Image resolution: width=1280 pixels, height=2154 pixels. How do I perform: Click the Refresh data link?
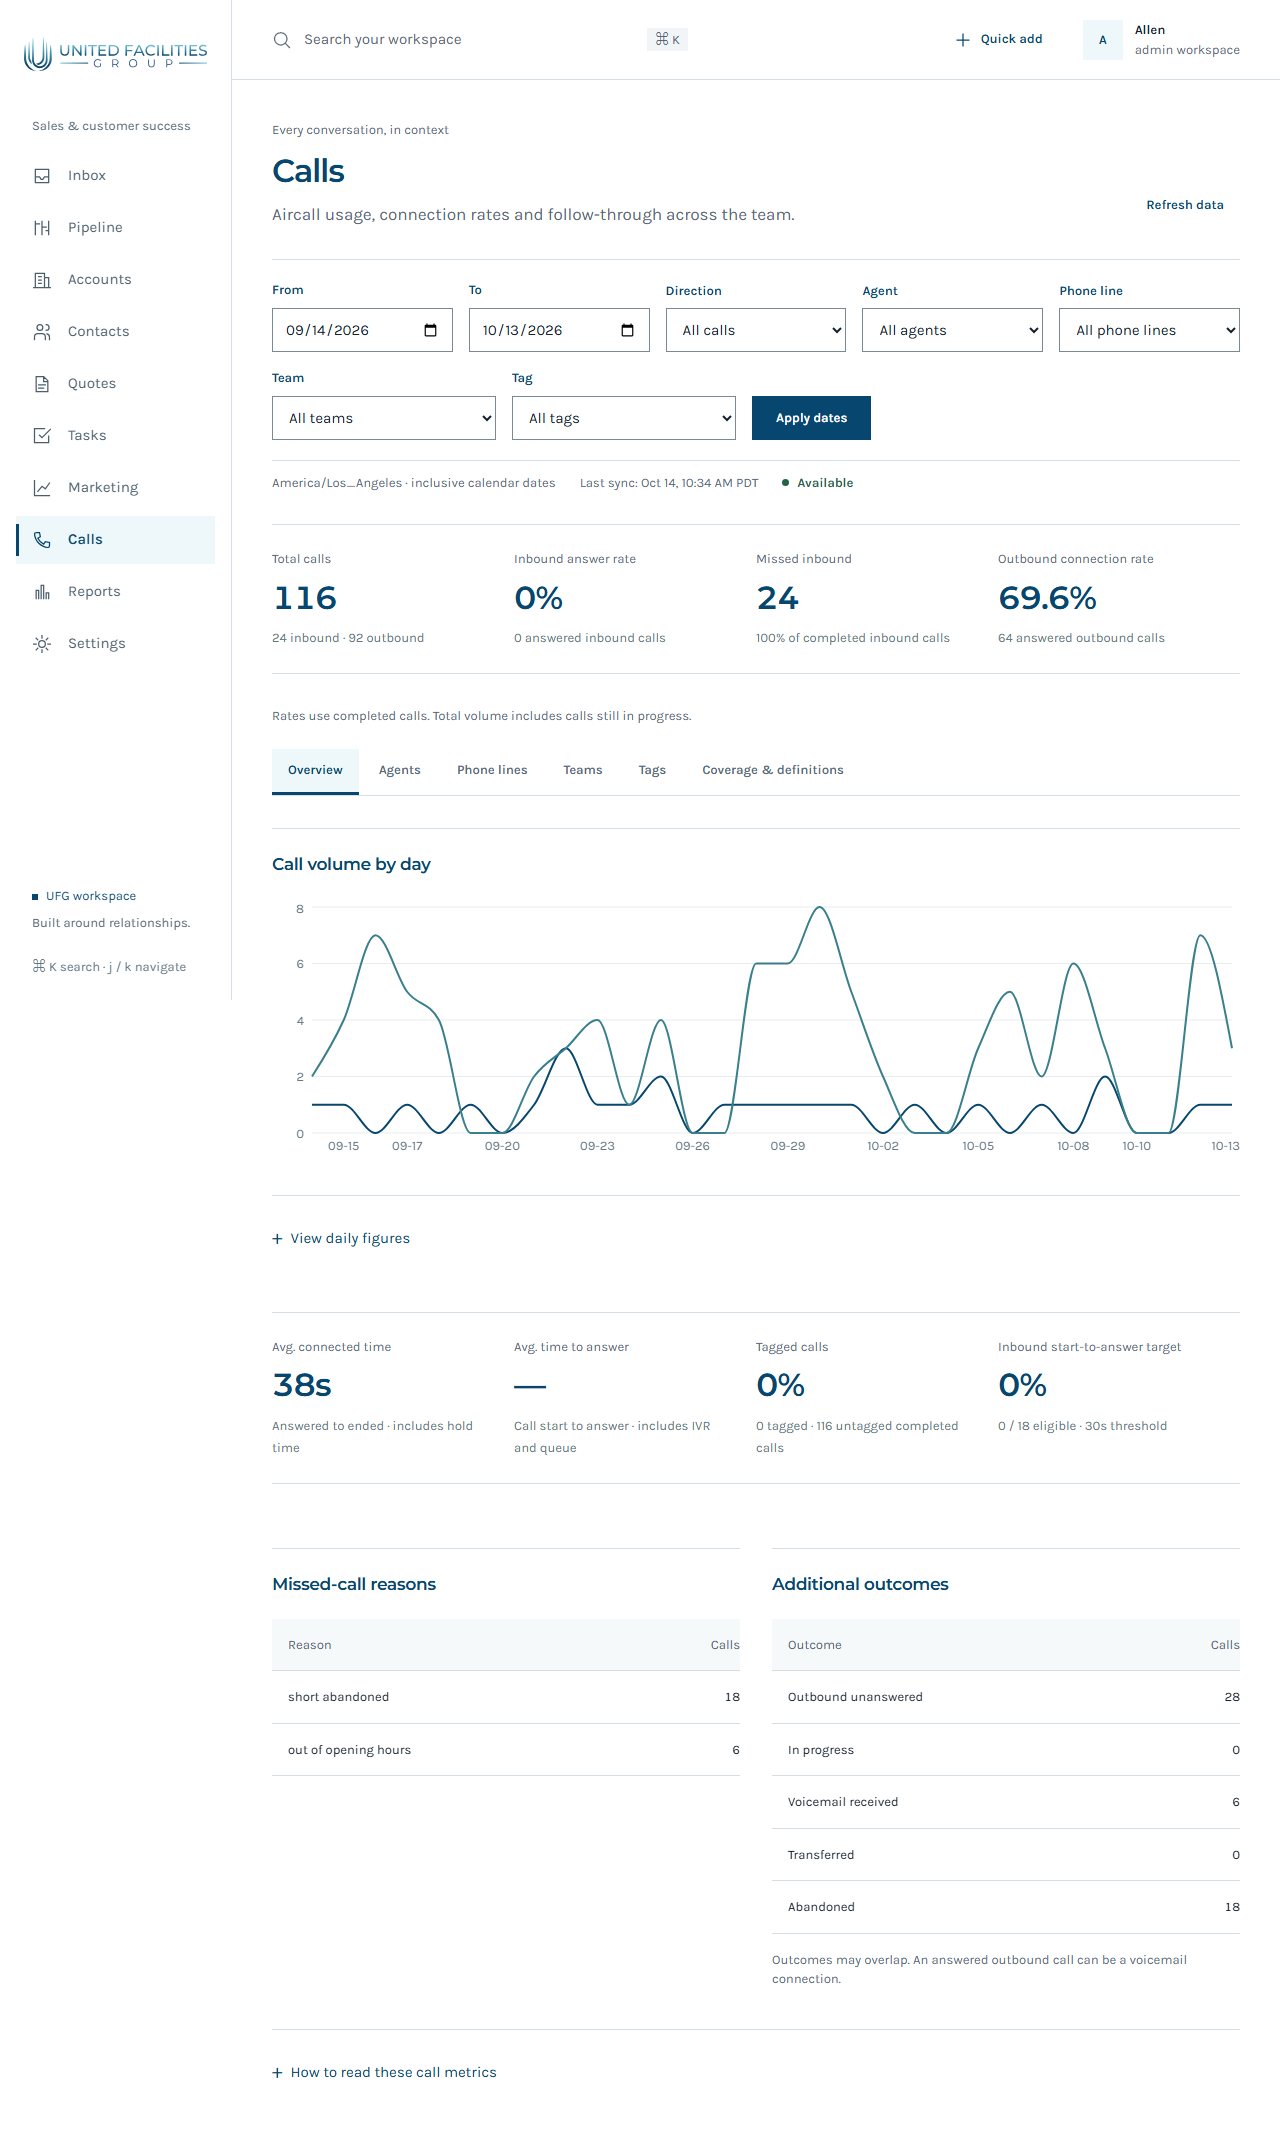pyautogui.click(x=1185, y=205)
